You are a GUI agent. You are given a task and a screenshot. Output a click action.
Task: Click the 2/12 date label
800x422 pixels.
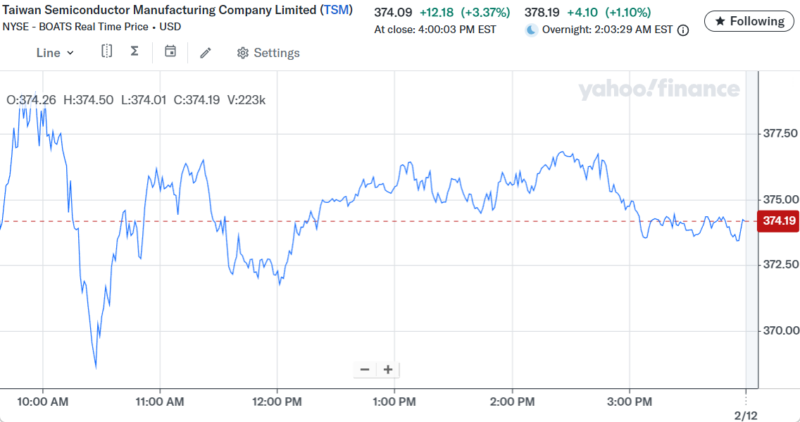[744, 413]
